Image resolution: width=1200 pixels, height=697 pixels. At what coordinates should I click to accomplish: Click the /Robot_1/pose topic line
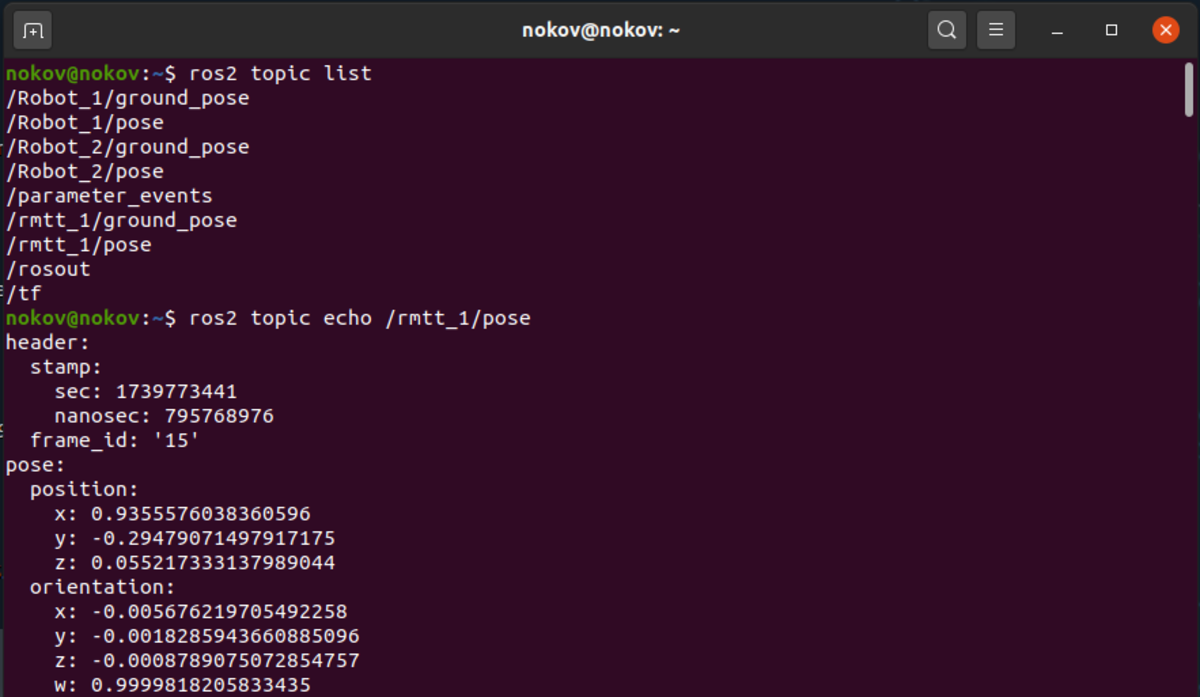click(84, 123)
